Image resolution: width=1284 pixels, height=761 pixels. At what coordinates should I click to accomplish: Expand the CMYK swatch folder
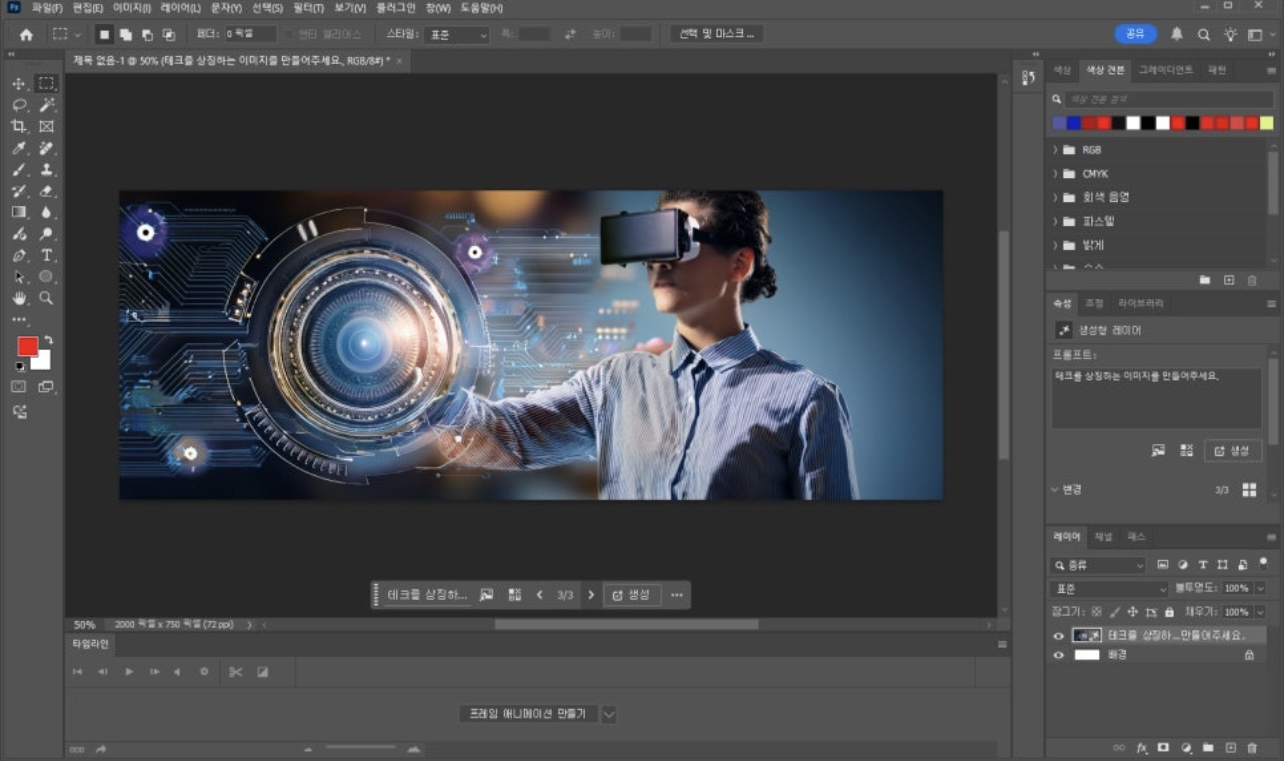click(x=1055, y=174)
